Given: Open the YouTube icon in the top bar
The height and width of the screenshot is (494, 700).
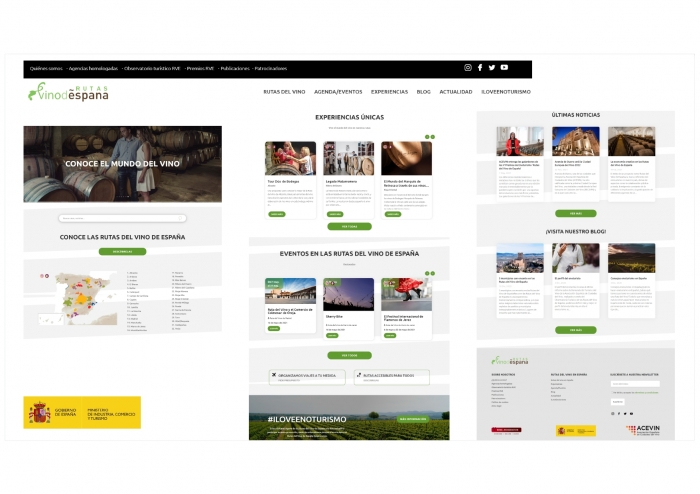Looking at the screenshot, I should (x=504, y=68).
